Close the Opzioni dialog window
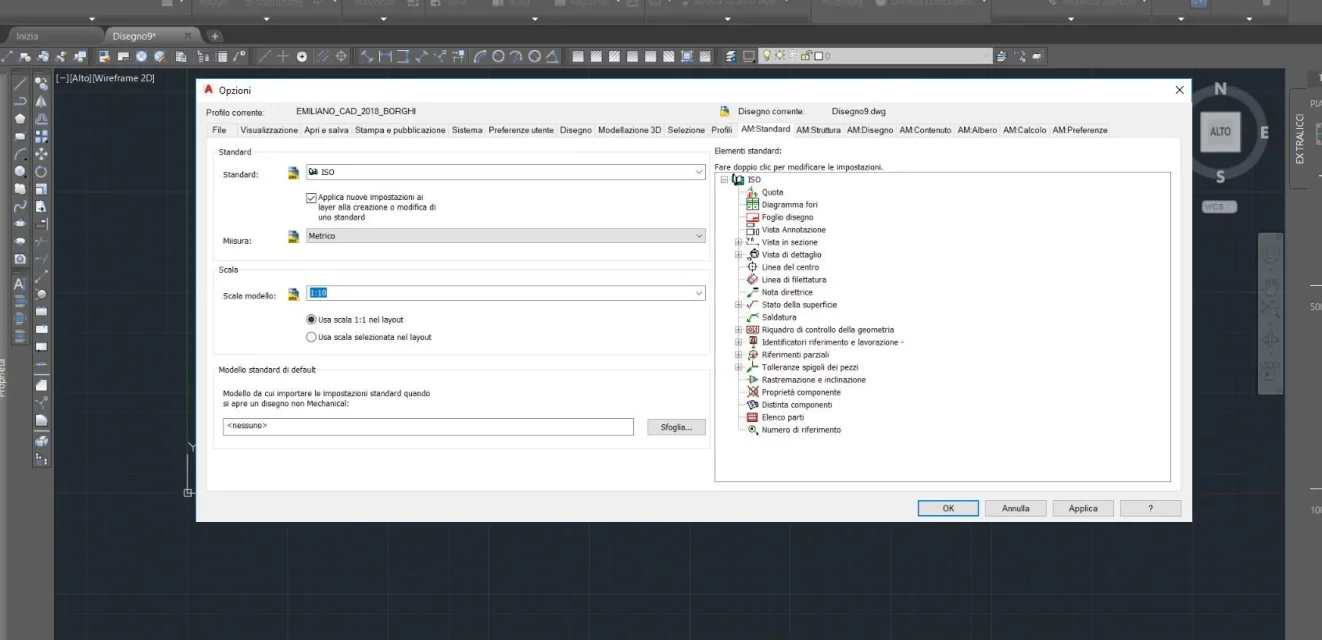The height and width of the screenshot is (640, 1322). coord(1180,90)
